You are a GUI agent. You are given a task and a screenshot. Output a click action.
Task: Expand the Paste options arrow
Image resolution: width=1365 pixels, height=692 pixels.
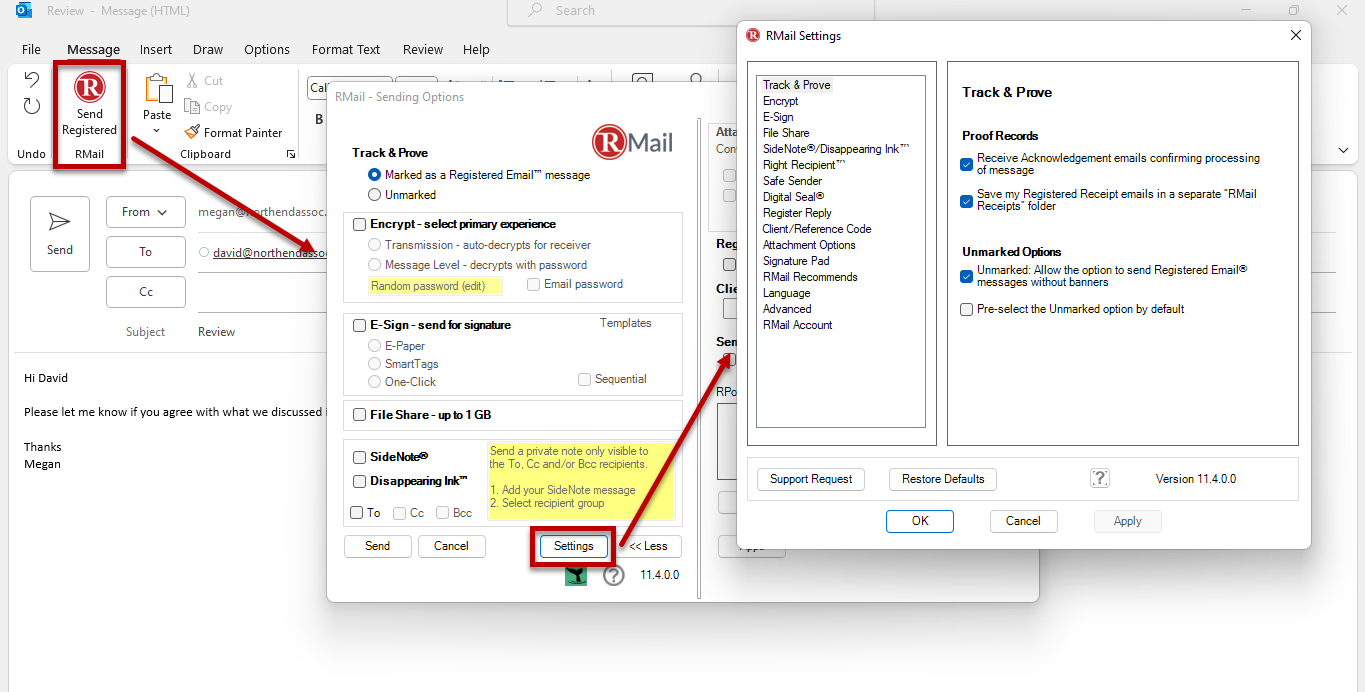click(x=157, y=131)
